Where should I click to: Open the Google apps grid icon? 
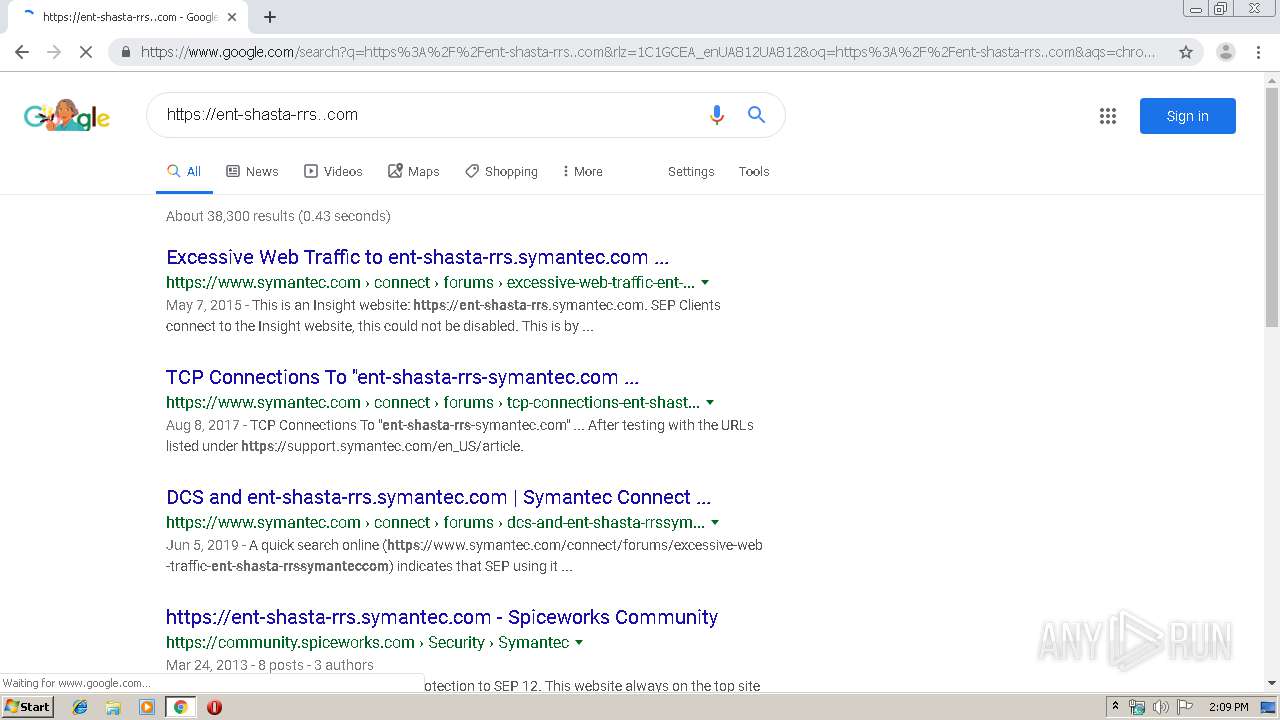(1107, 116)
